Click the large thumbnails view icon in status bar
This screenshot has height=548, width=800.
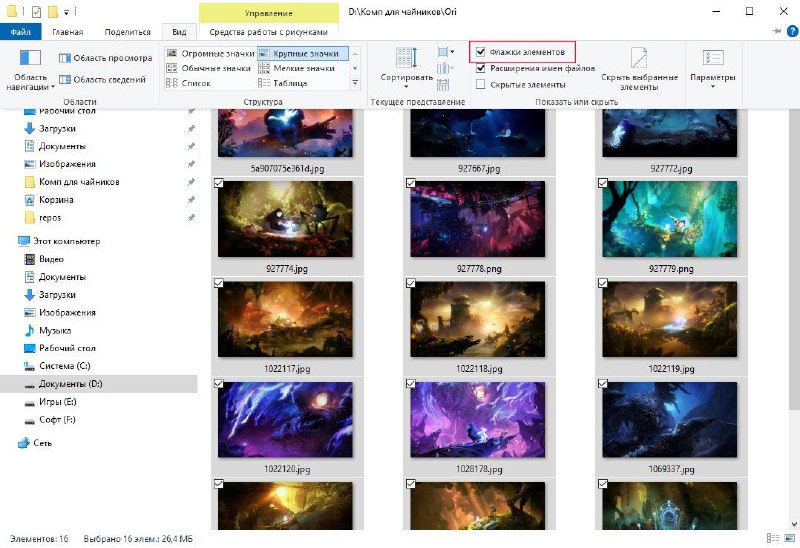[791, 538]
